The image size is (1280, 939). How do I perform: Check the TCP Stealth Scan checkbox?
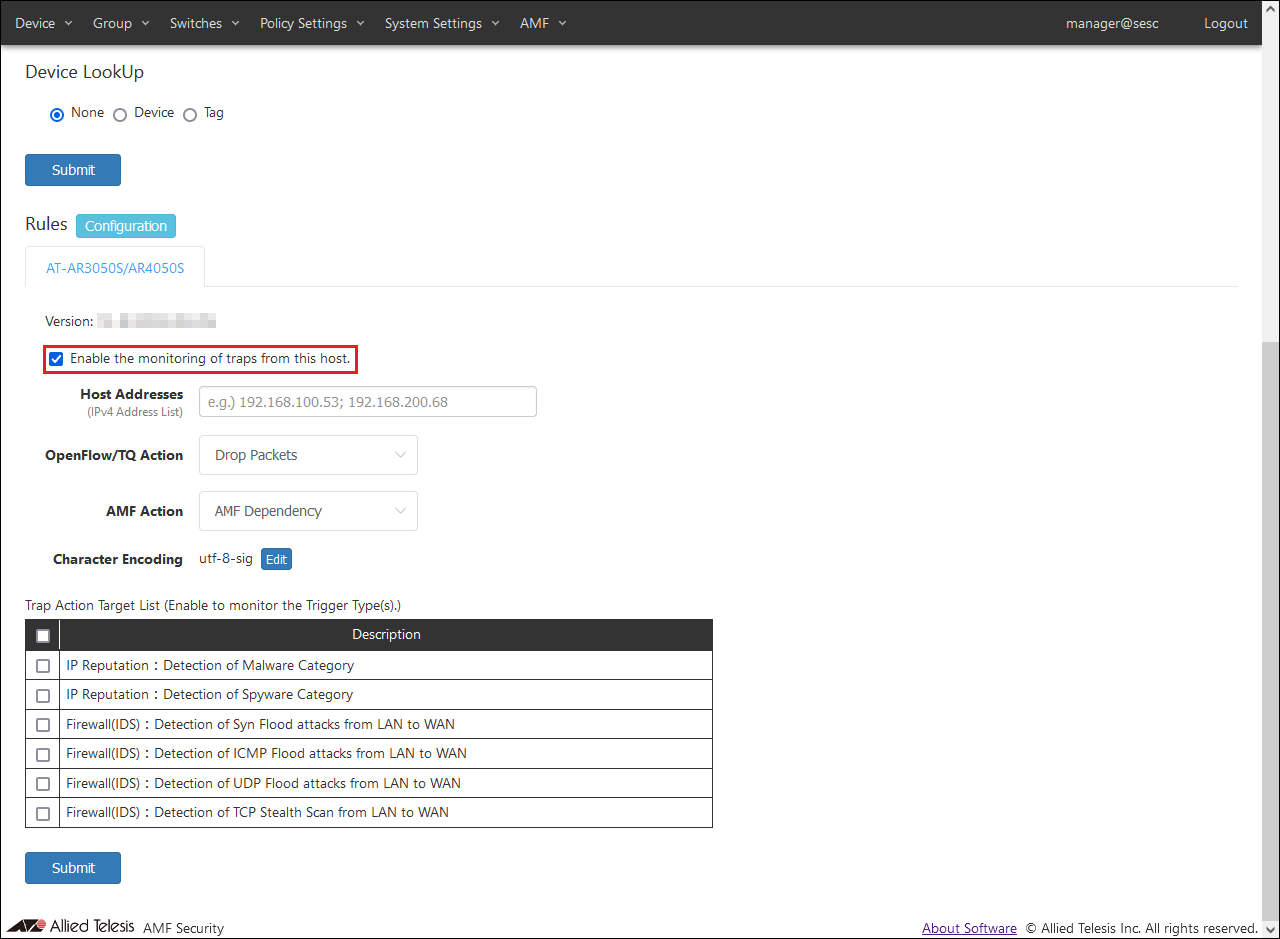click(x=43, y=813)
